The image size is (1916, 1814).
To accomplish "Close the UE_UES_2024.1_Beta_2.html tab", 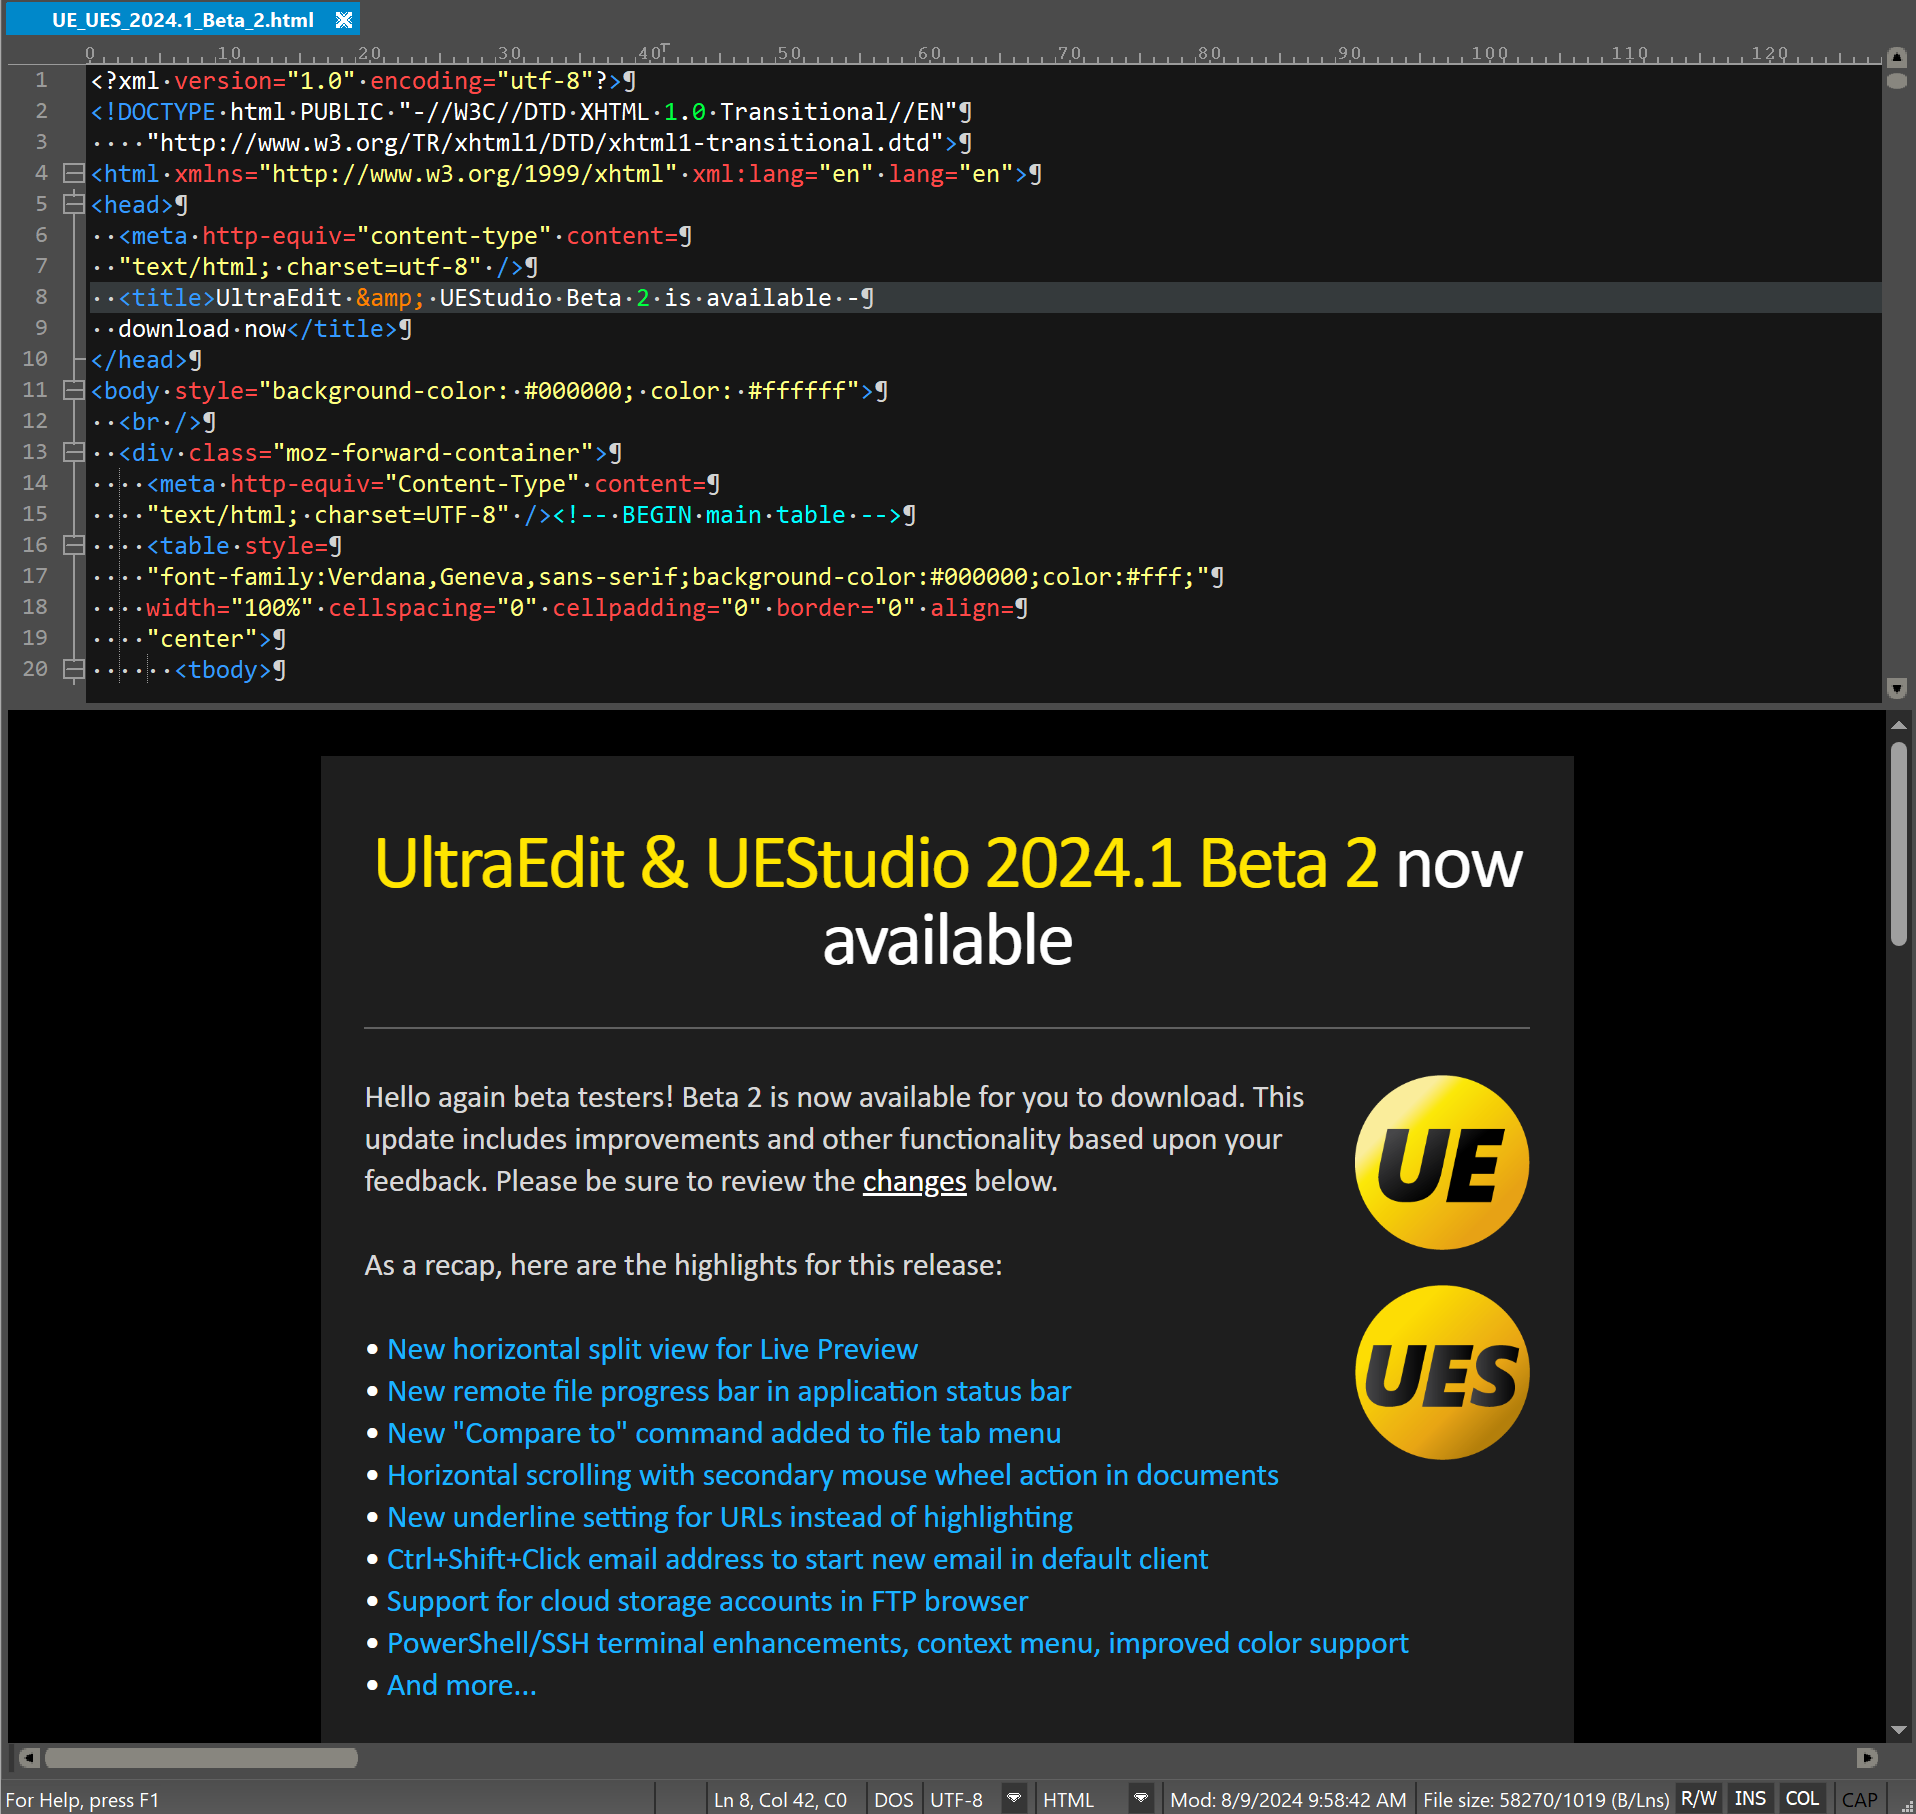I will (344, 20).
